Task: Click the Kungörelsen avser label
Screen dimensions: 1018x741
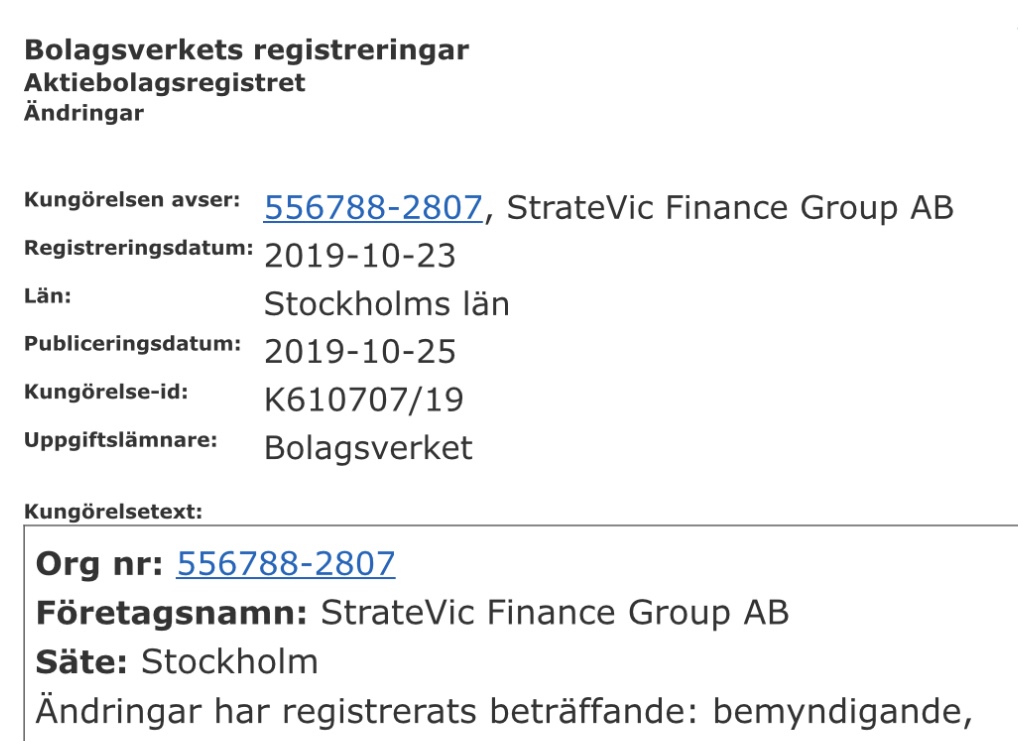Action: pos(132,200)
